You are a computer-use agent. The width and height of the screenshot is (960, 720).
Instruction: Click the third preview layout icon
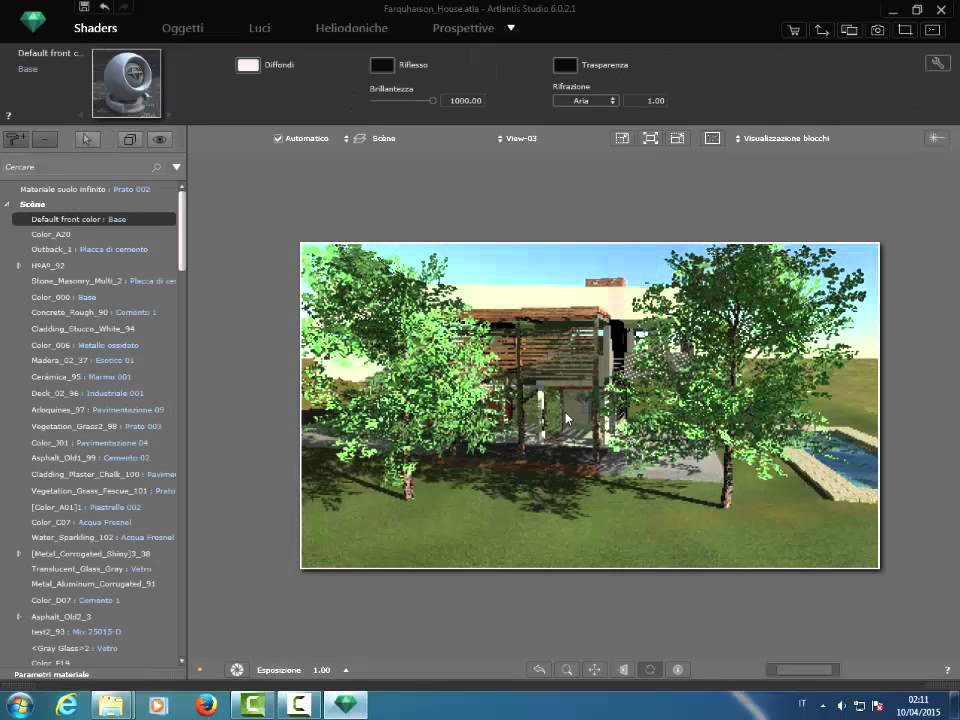tap(677, 138)
